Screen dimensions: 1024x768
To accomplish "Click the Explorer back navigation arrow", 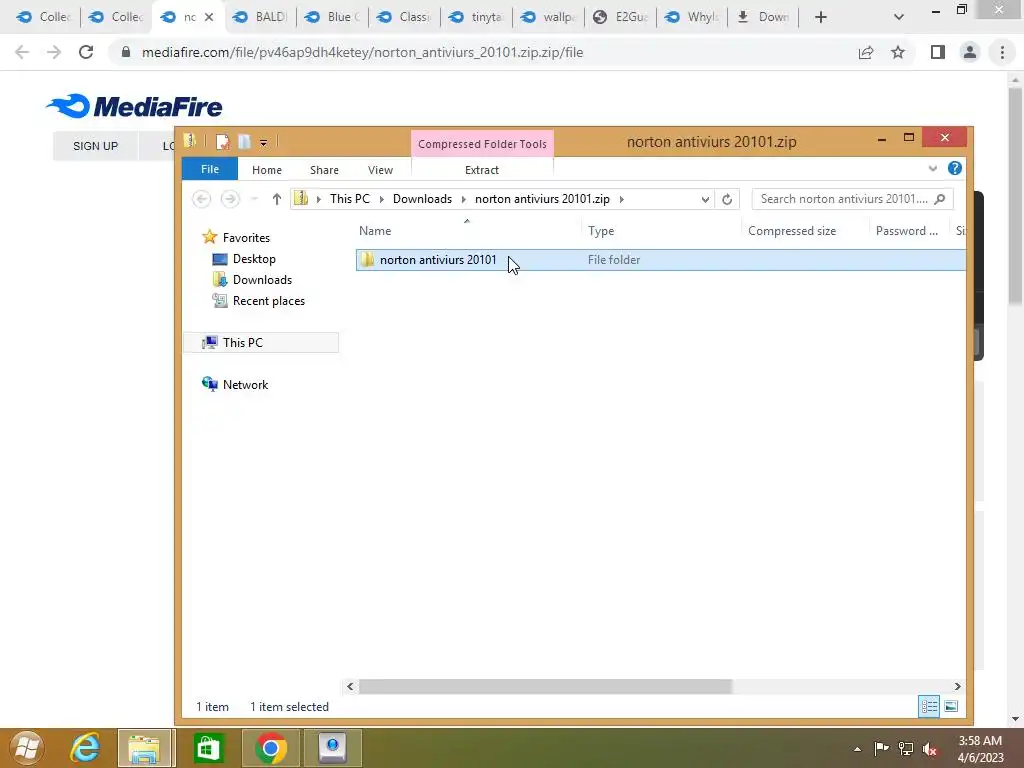I will tap(202, 199).
